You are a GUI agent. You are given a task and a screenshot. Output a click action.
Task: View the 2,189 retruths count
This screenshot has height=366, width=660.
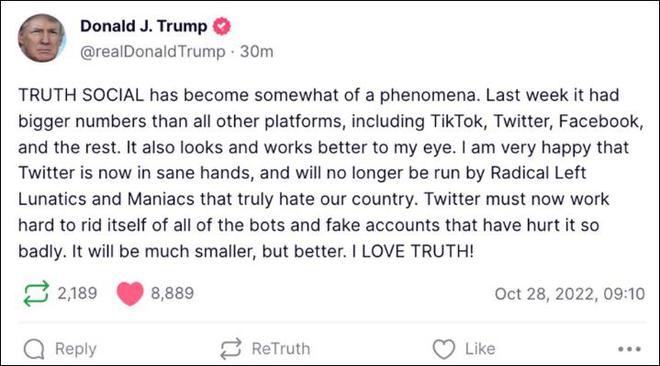point(77,293)
